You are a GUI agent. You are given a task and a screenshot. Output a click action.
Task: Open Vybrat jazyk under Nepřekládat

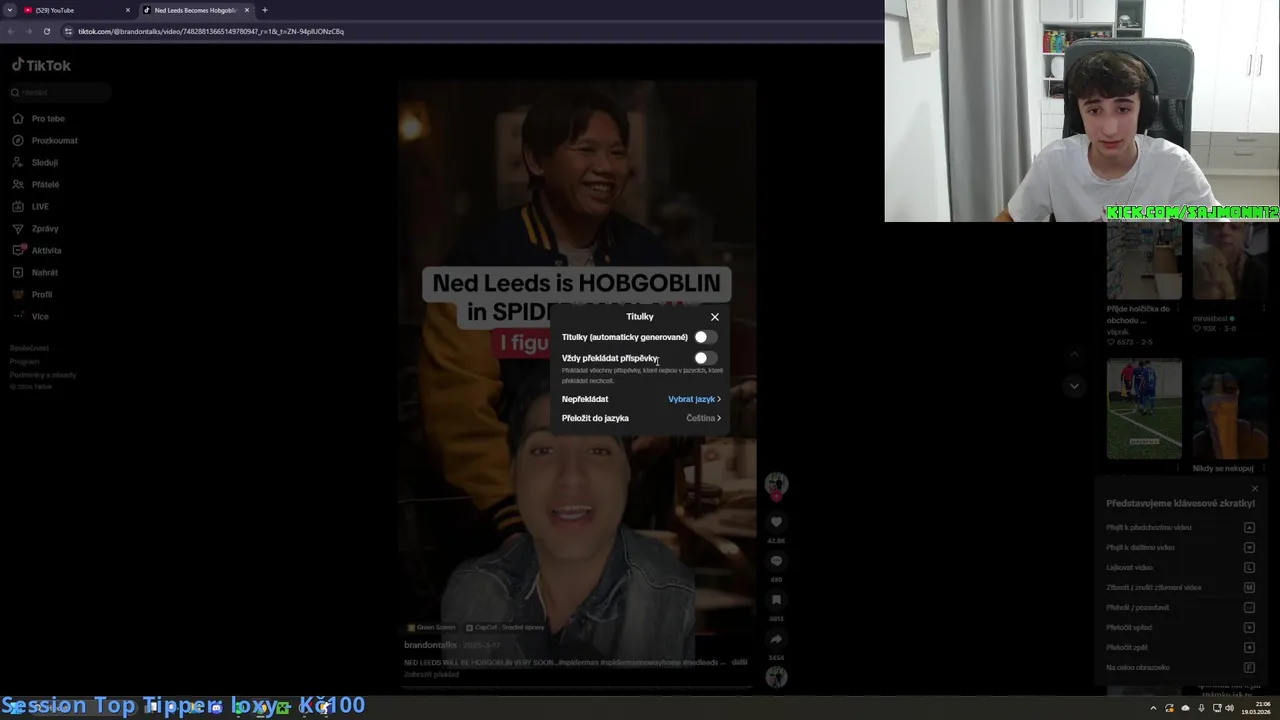click(694, 399)
